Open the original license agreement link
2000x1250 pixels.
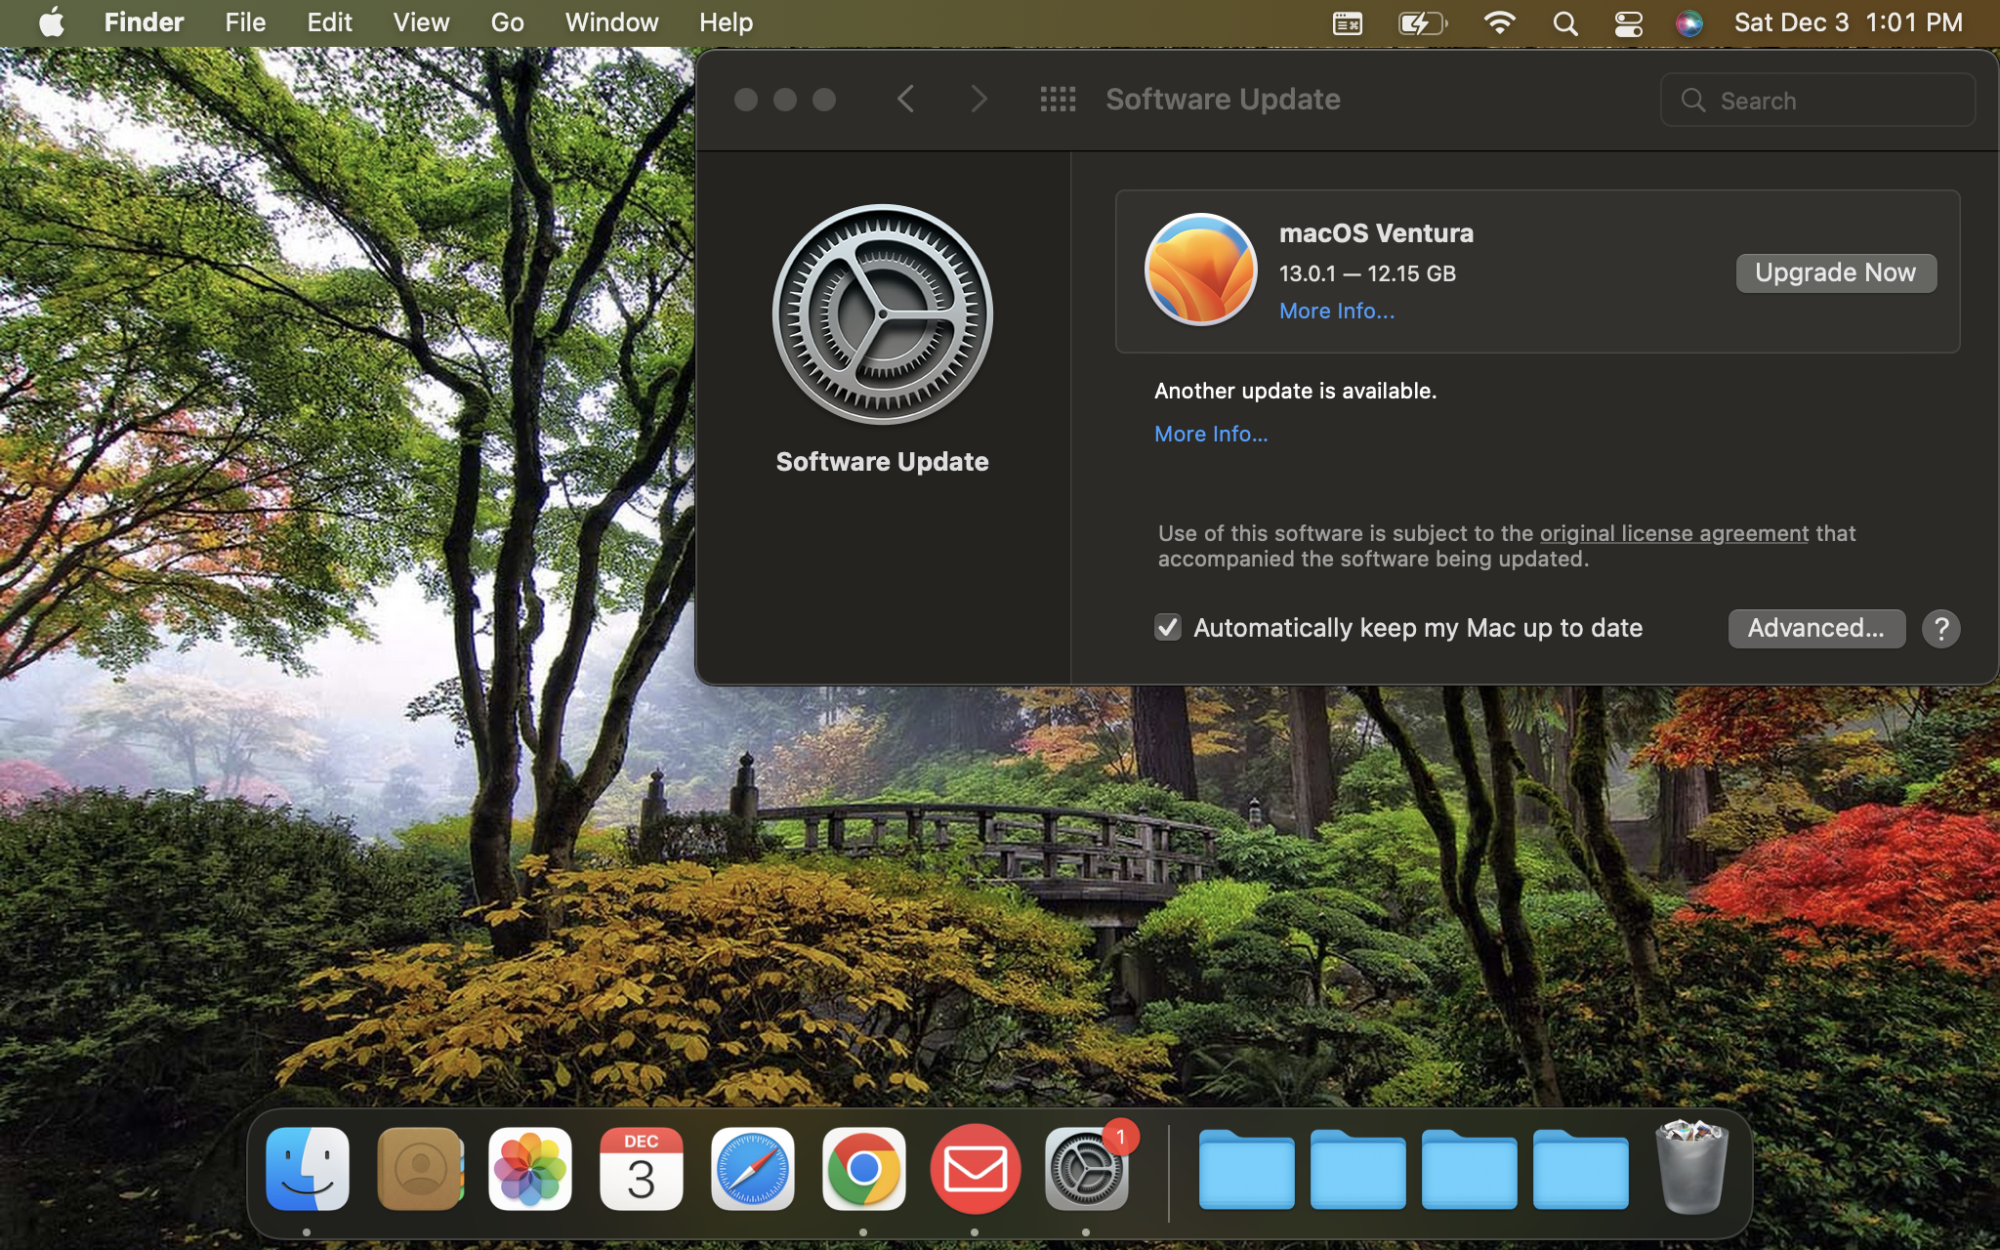pyautogui.click(x=1673, y=533)
